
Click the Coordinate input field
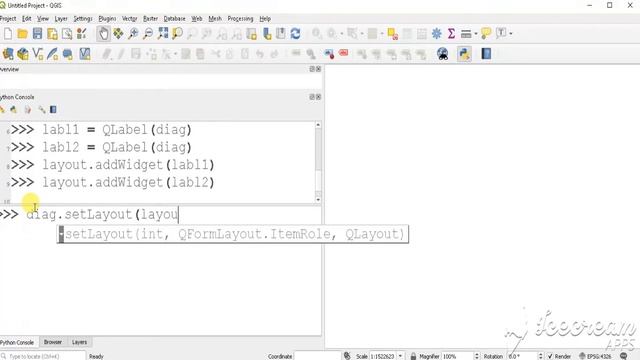[x=317, y=356]
